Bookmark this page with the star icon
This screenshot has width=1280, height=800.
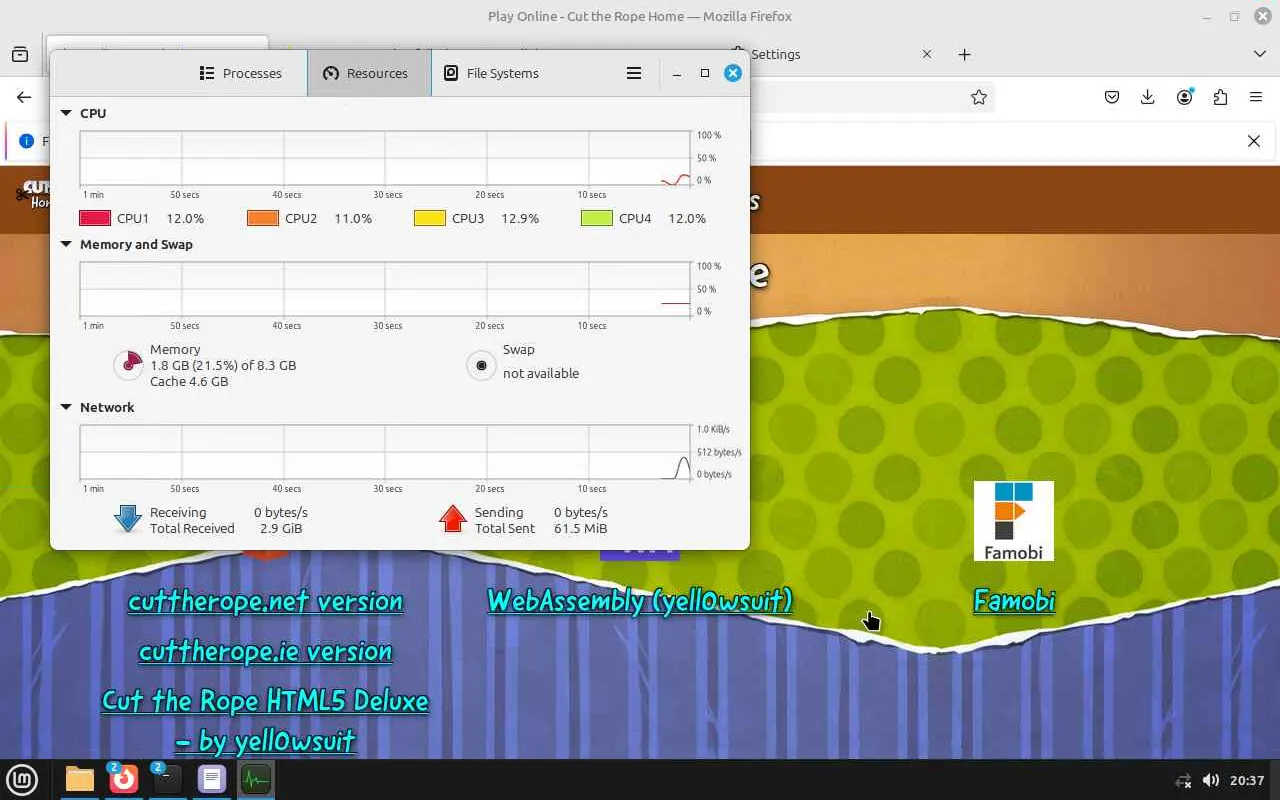pos(979,97)
